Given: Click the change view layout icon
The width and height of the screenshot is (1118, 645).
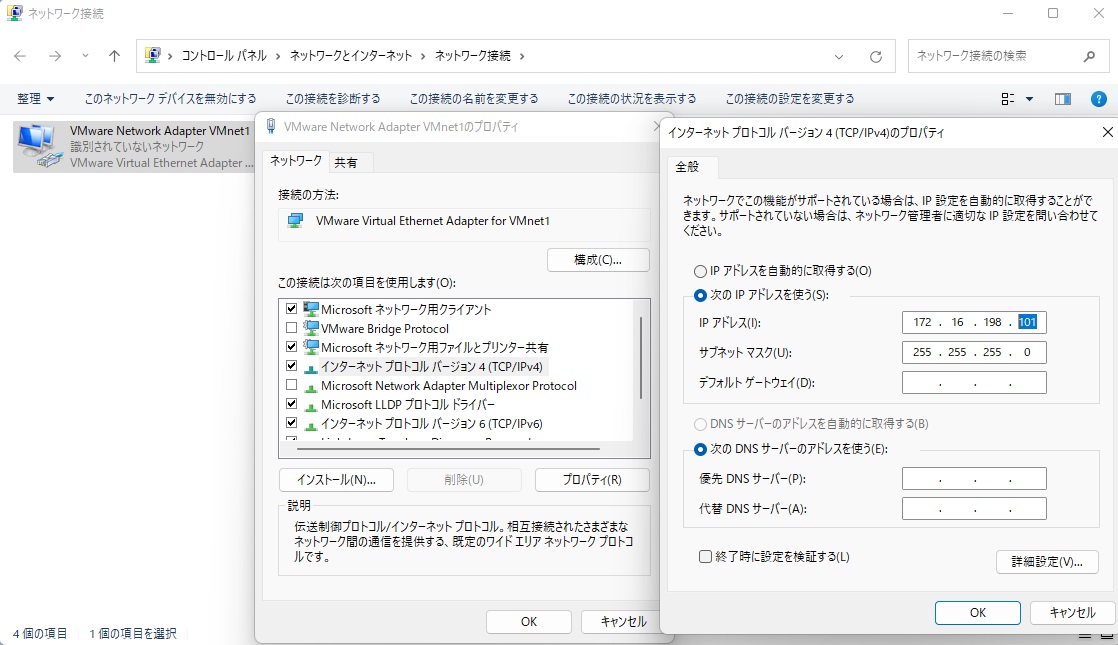Looking at the screenshot, I should tap(1007, 99).
